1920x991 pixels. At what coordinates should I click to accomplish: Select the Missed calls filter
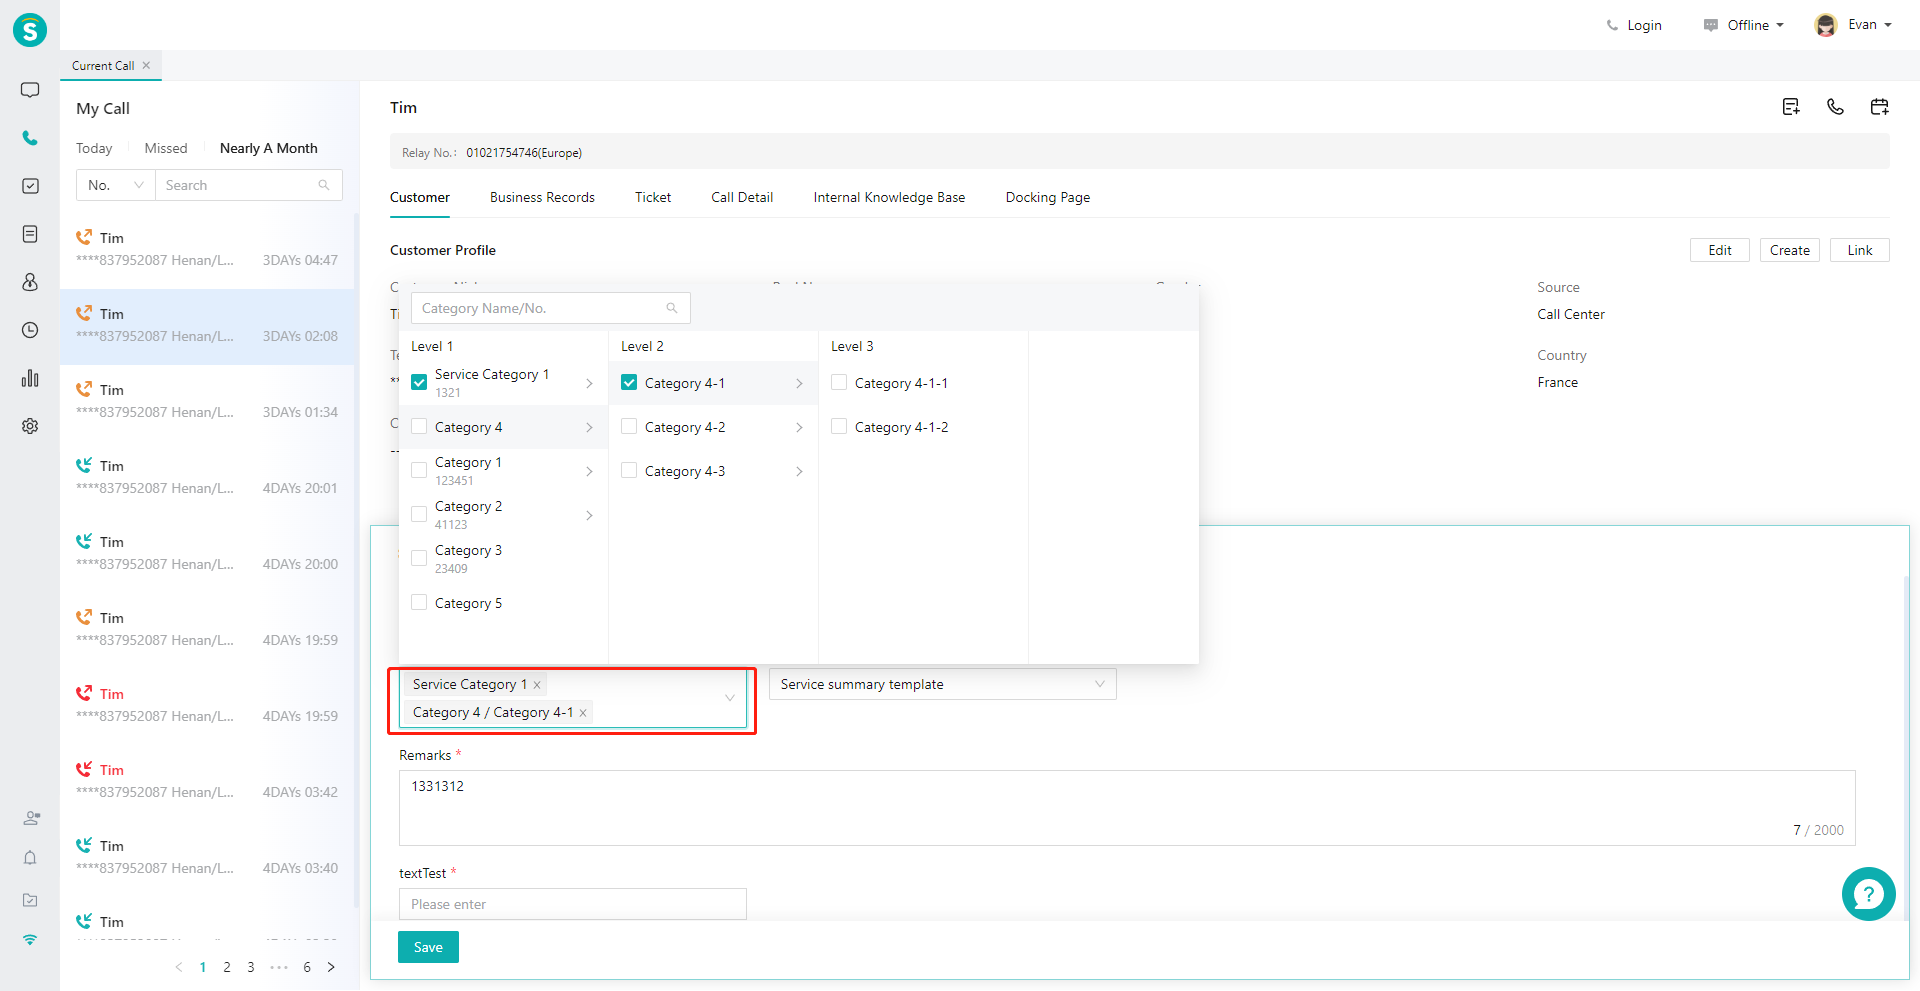[x=166, y=148]
